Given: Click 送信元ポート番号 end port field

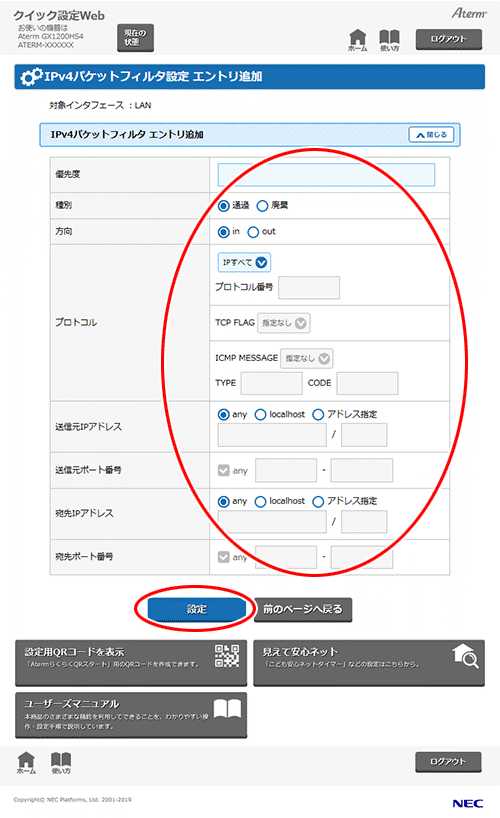Looking at the screenshot, I should (x=362, y=470).
